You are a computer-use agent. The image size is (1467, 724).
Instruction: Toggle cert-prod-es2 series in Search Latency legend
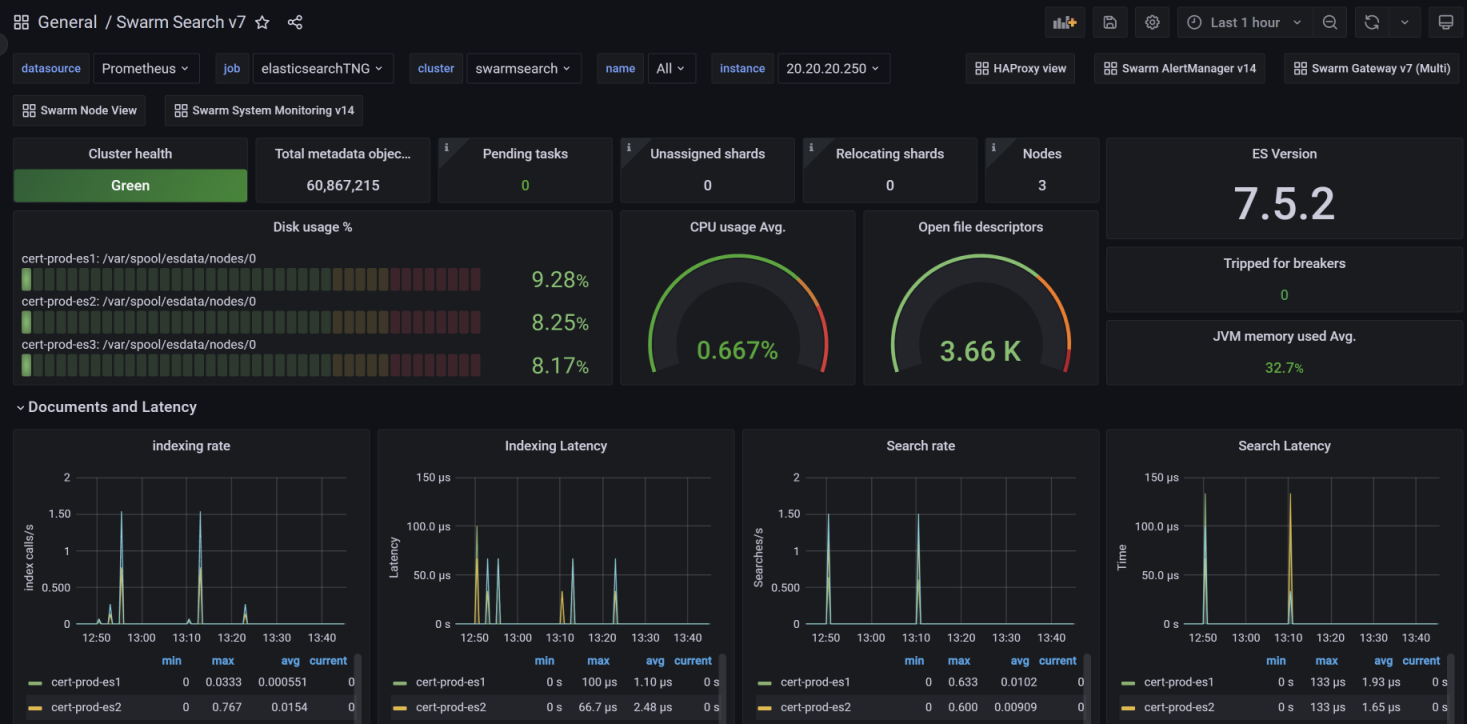click(x=1180, y=707)
